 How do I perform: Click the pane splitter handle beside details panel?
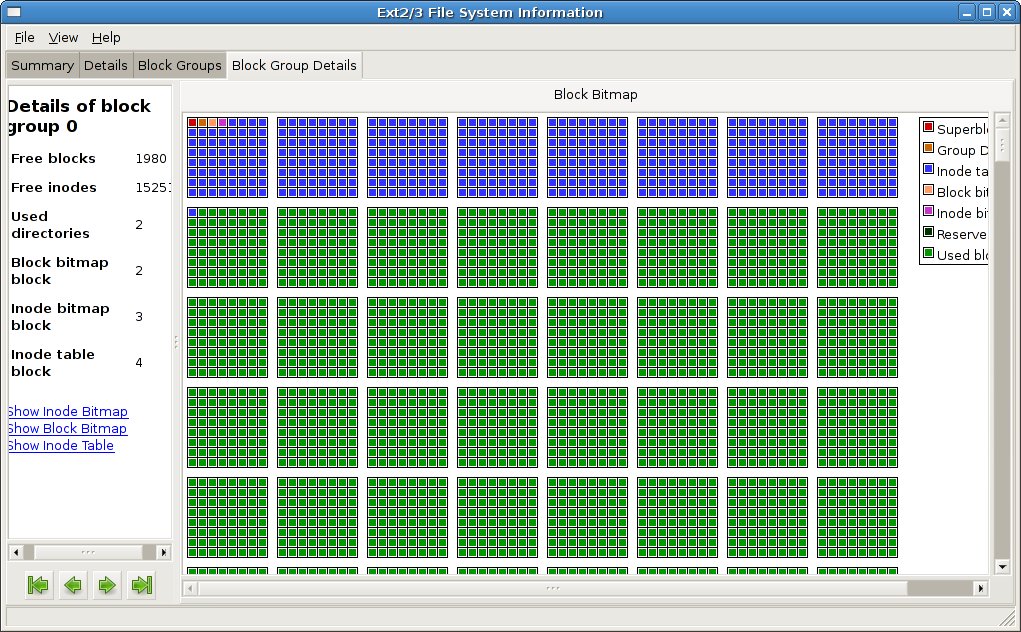(176, 342)
